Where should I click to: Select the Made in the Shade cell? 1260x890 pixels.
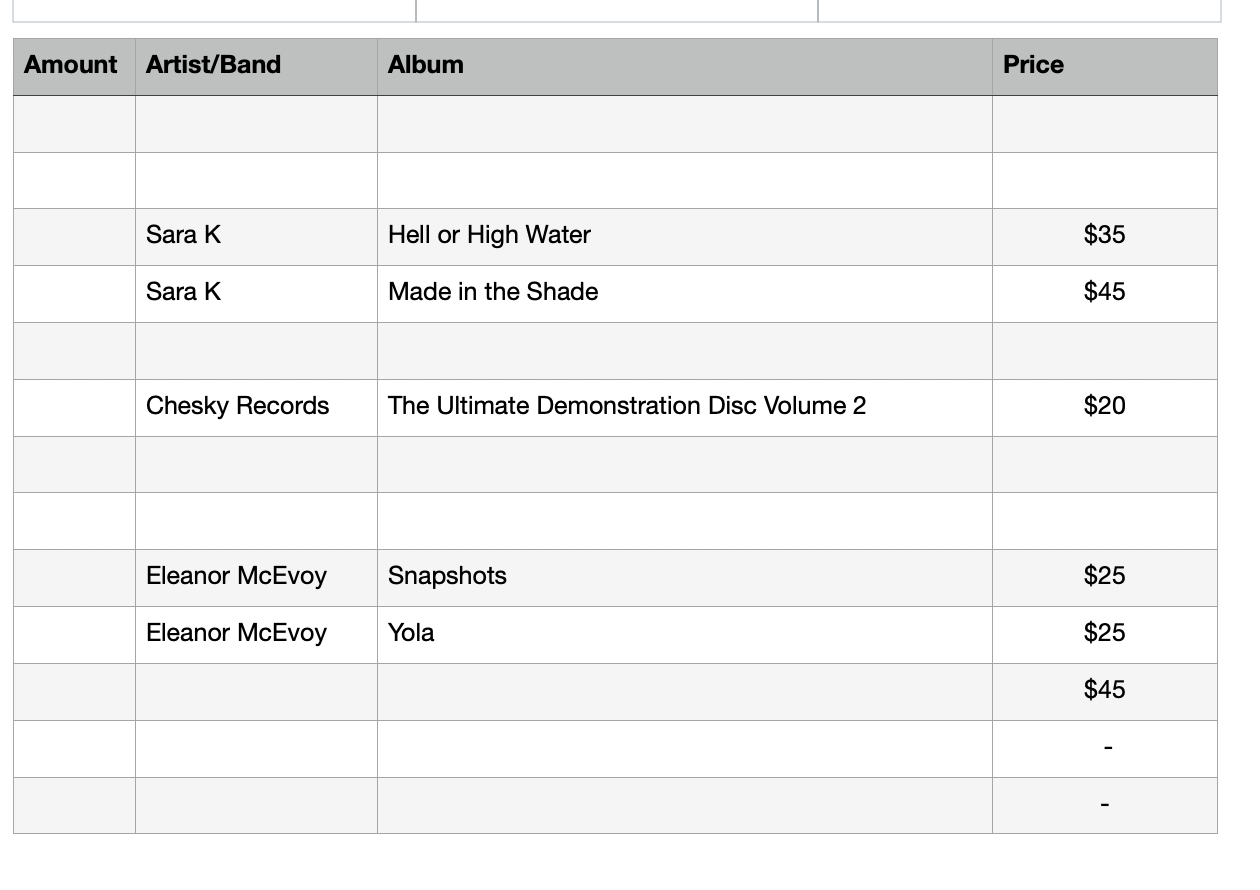pos(685,294)
